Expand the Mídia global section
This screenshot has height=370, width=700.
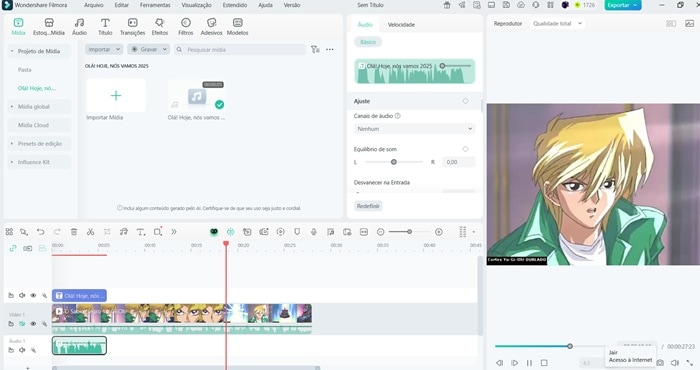12,107
